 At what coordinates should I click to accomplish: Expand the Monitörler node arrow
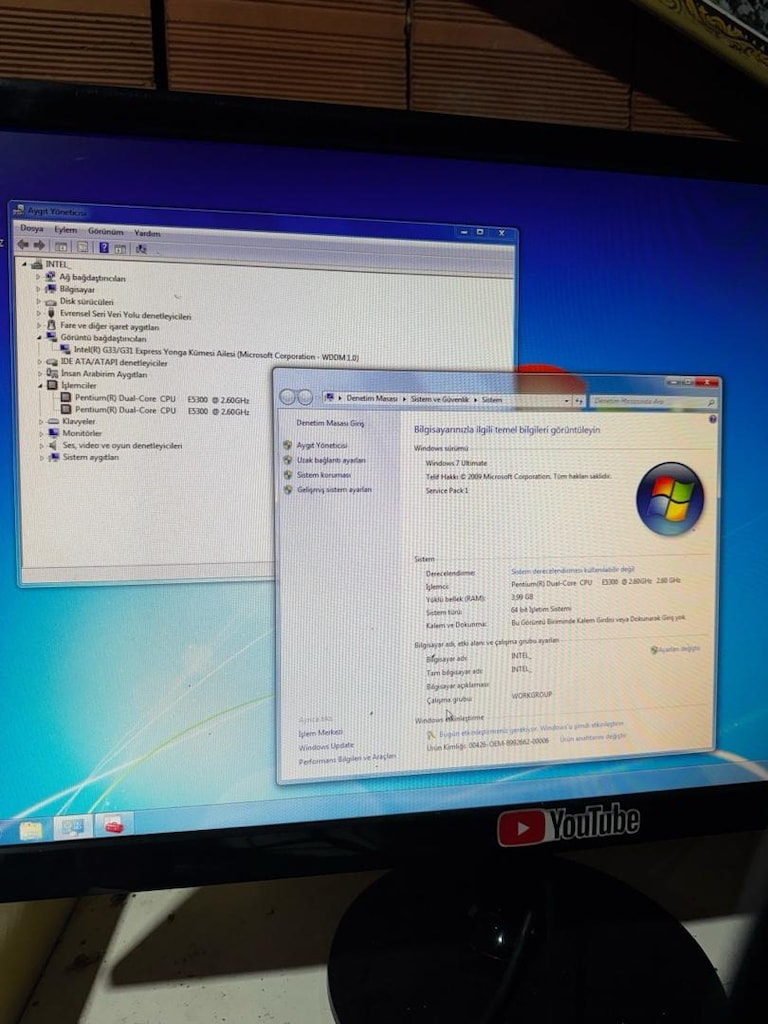[x=41, y=433]
